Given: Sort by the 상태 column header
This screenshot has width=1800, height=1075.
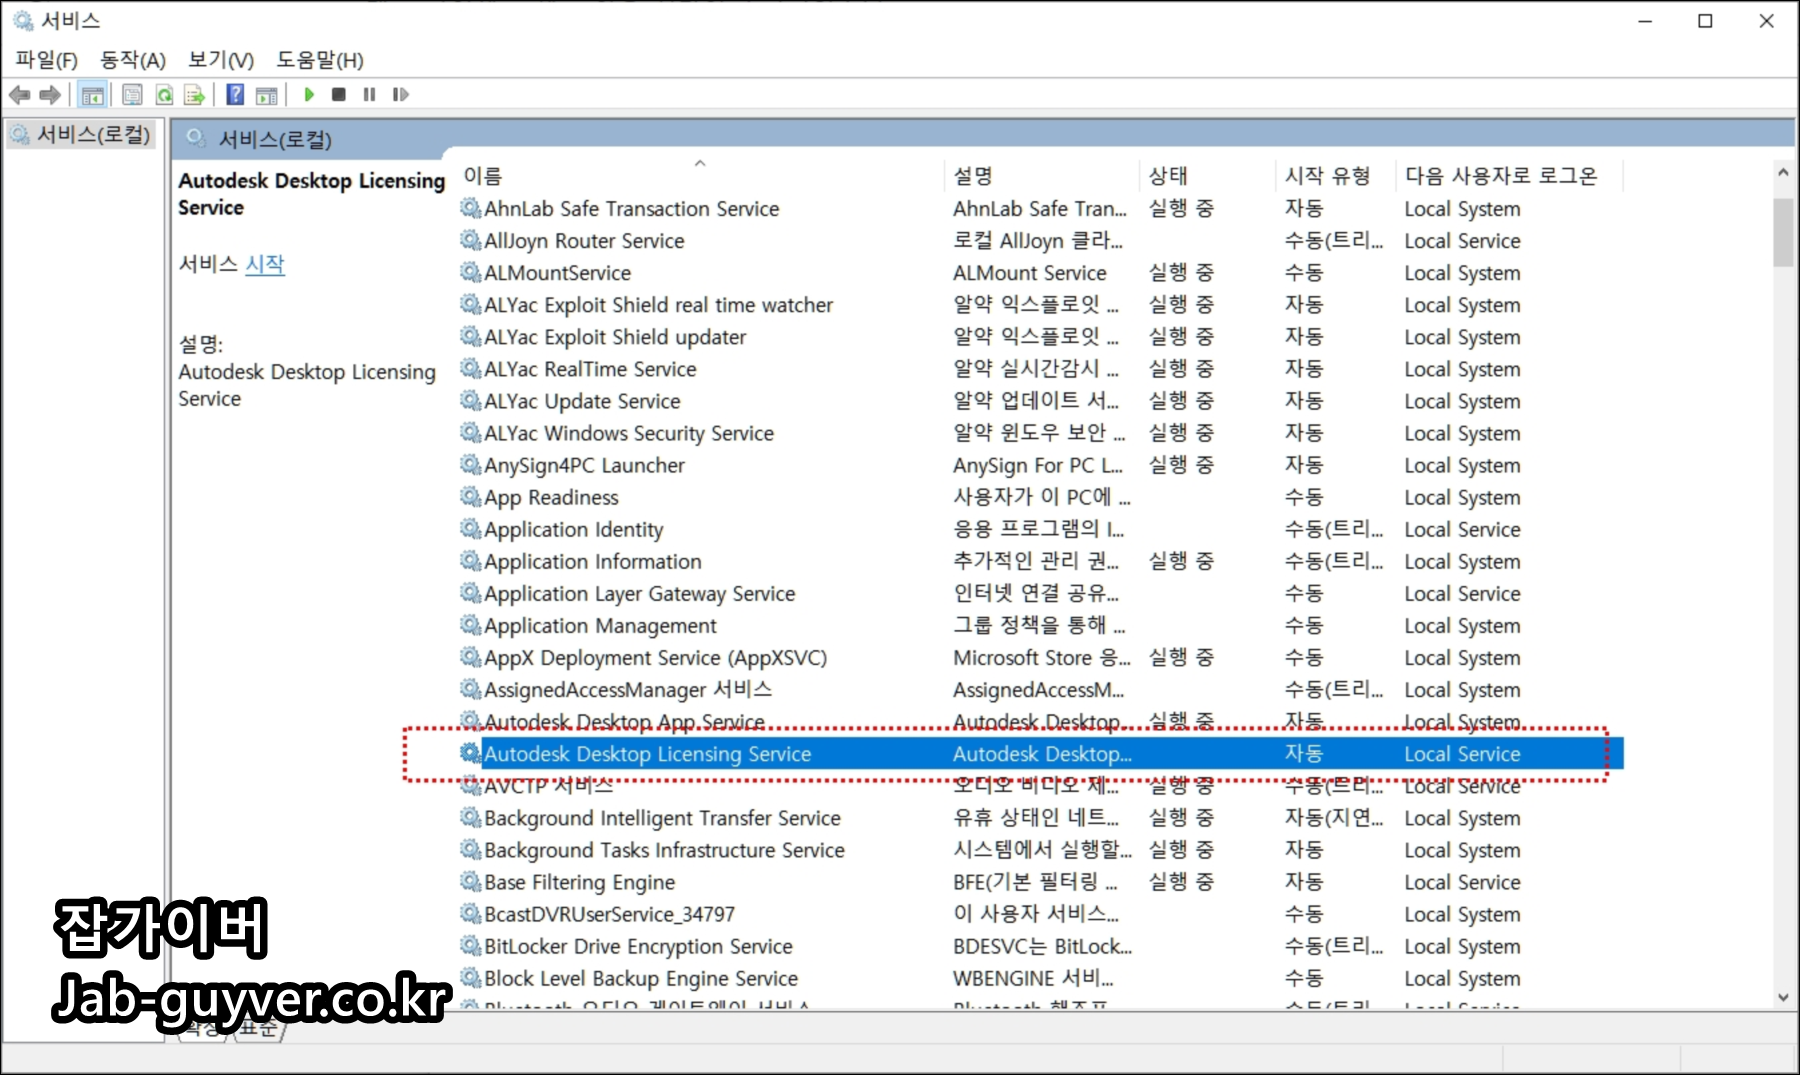Looking at the screenshot, I should 1207,176.
